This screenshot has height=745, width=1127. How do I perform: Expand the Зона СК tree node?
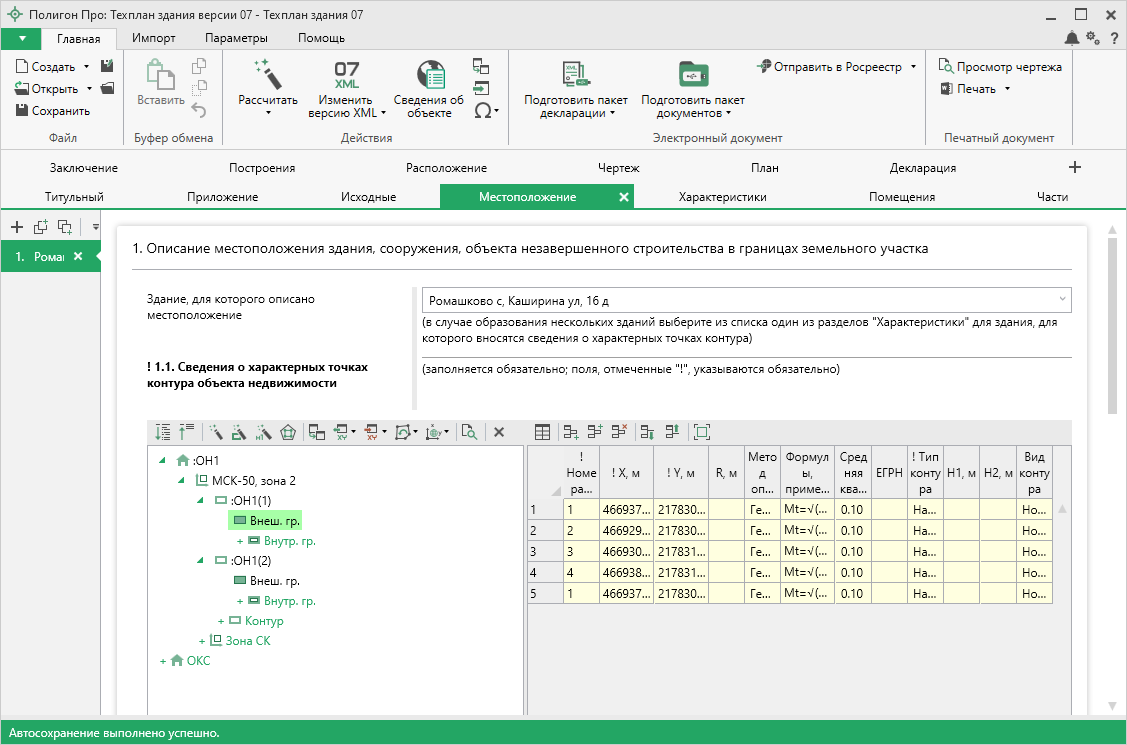click(x=201, y=641)
